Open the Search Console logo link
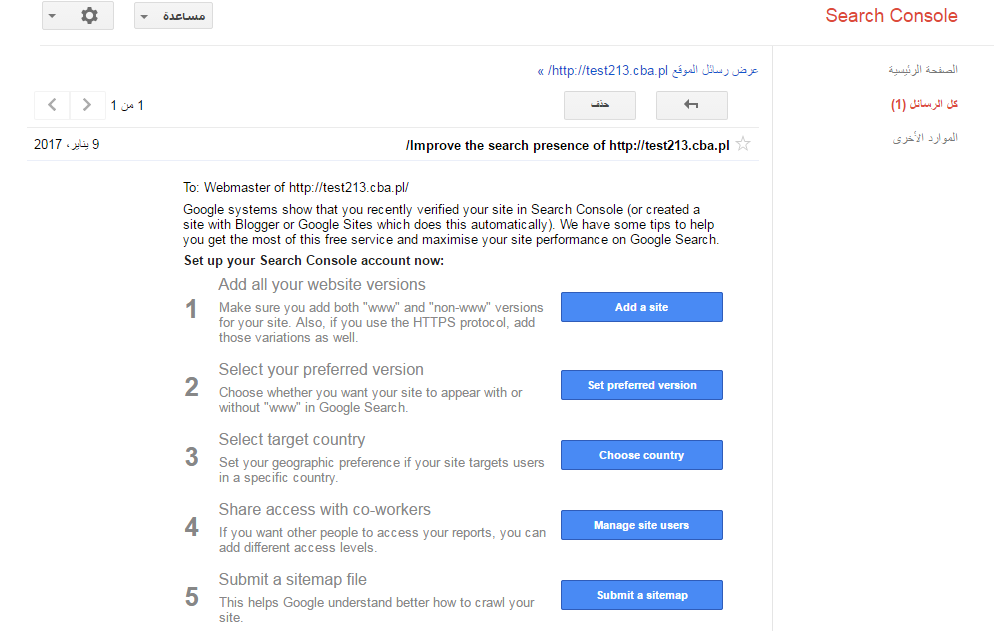 click(891, 16)
